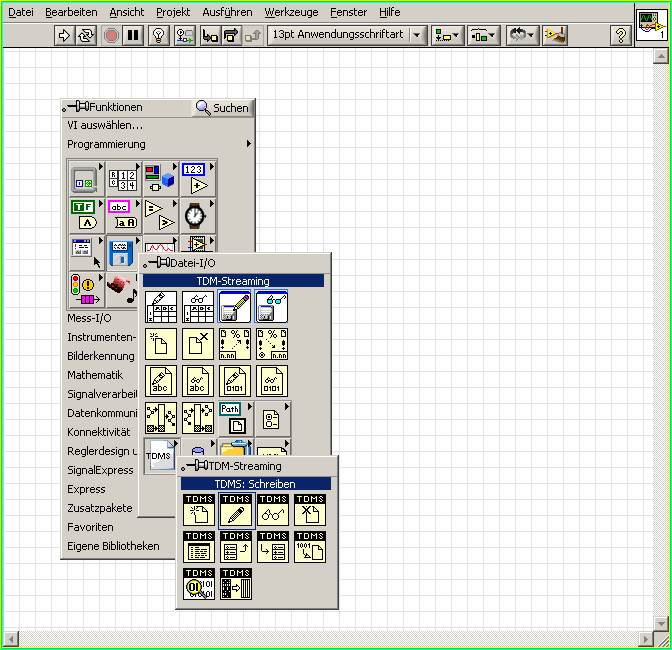Select Read from Binary File 0101 icon
The width and height of the screenshot is (672, 650).
click(x=272, y=381)
